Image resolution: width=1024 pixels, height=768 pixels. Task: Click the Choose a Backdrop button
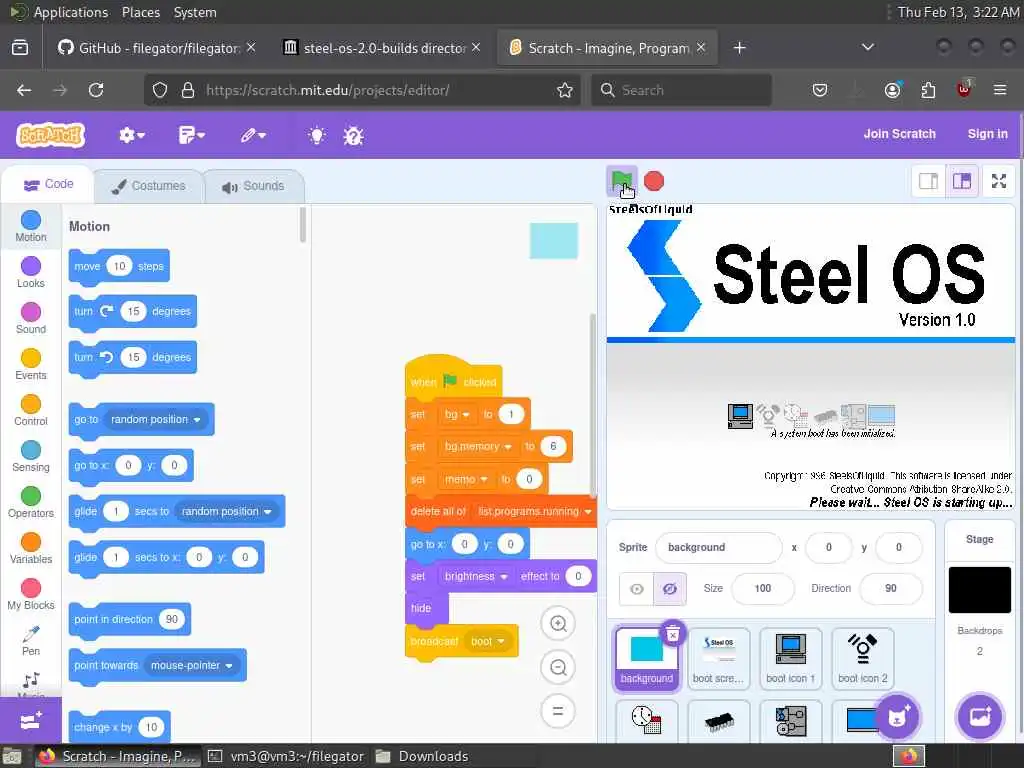click(979, 717)
